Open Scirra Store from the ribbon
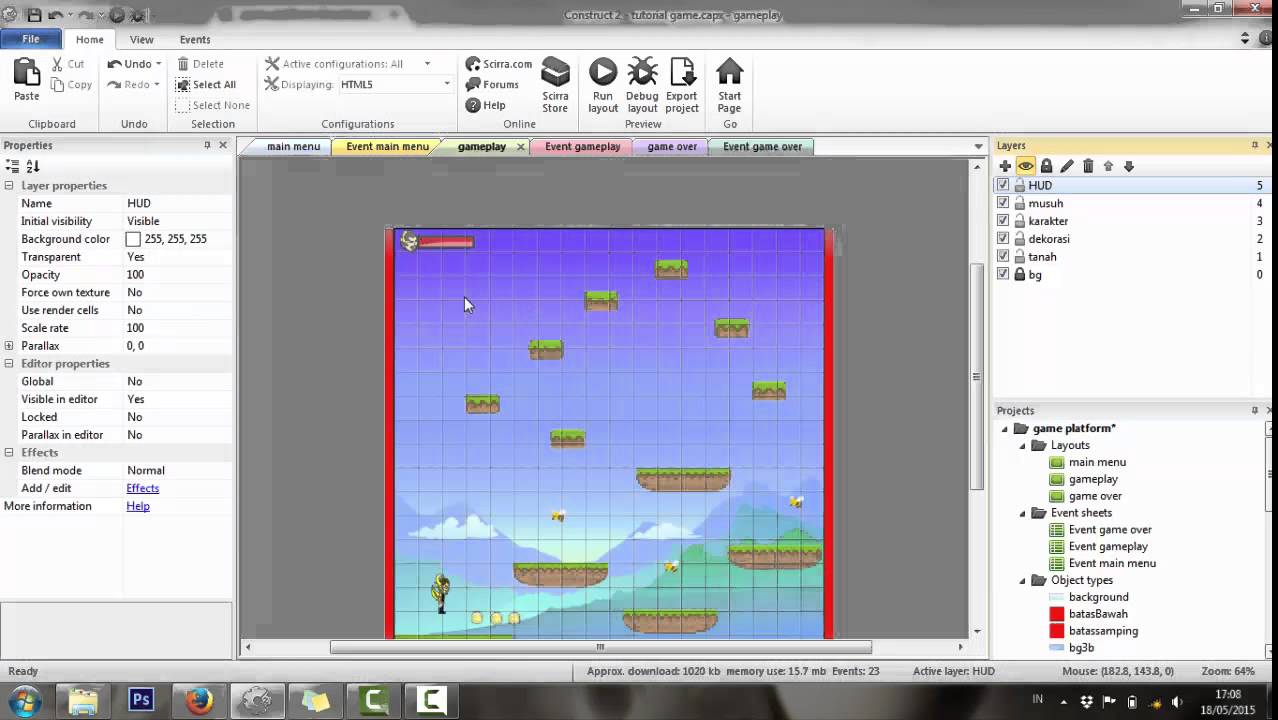 555,85
